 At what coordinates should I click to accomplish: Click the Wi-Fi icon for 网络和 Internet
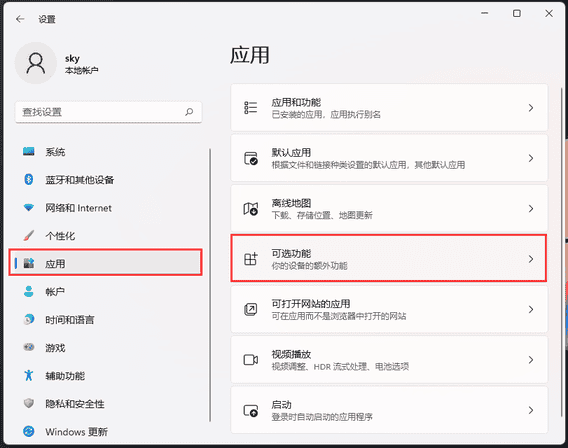29,208
